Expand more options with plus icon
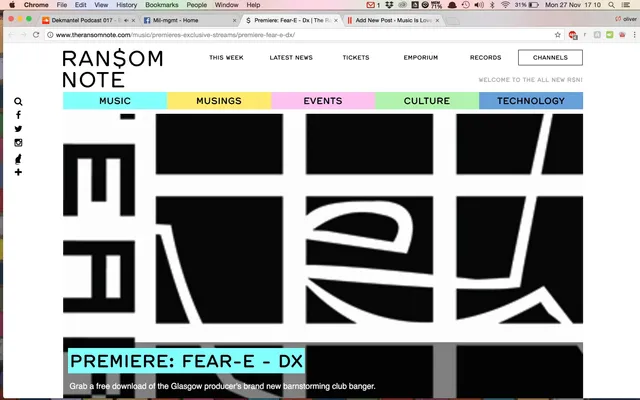Viewport: 640px width, 400px height. [x=18, y=172]
